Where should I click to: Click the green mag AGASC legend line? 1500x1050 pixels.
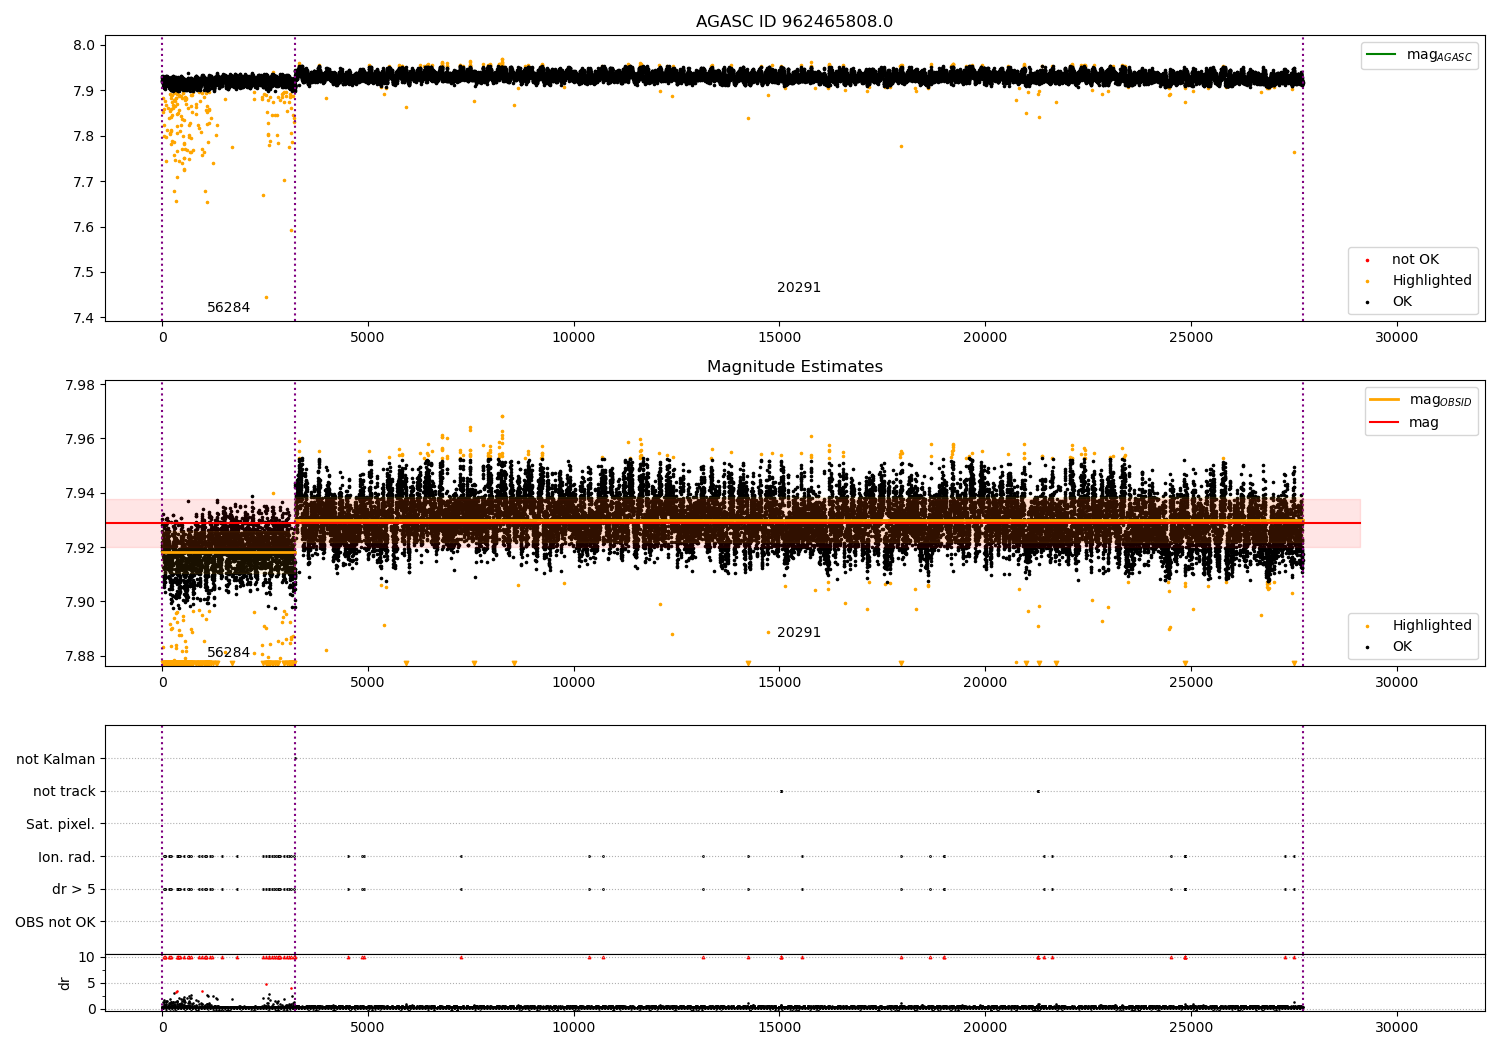(1382, 55)
